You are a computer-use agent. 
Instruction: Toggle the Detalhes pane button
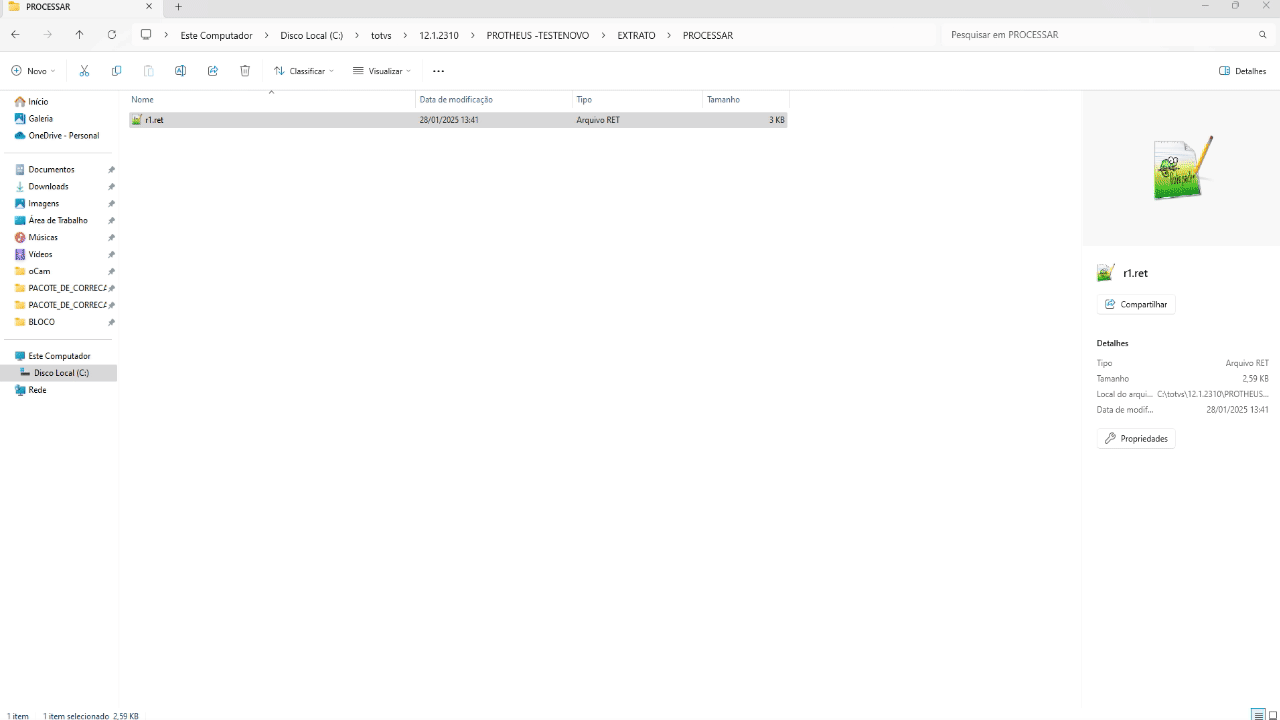point(1243,71)
